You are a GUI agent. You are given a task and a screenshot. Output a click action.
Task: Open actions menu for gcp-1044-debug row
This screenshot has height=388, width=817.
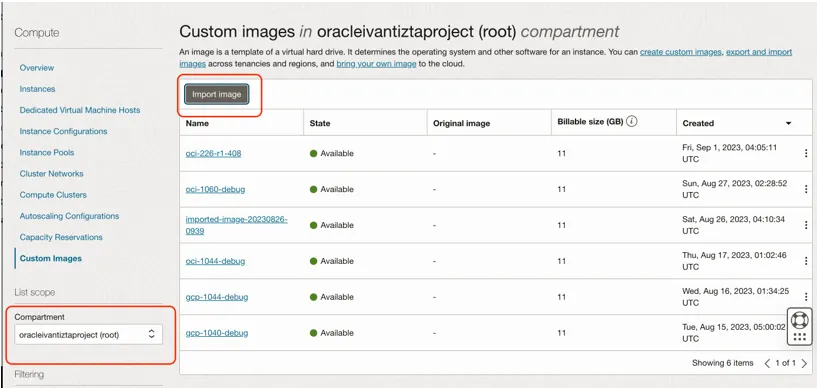807,297
